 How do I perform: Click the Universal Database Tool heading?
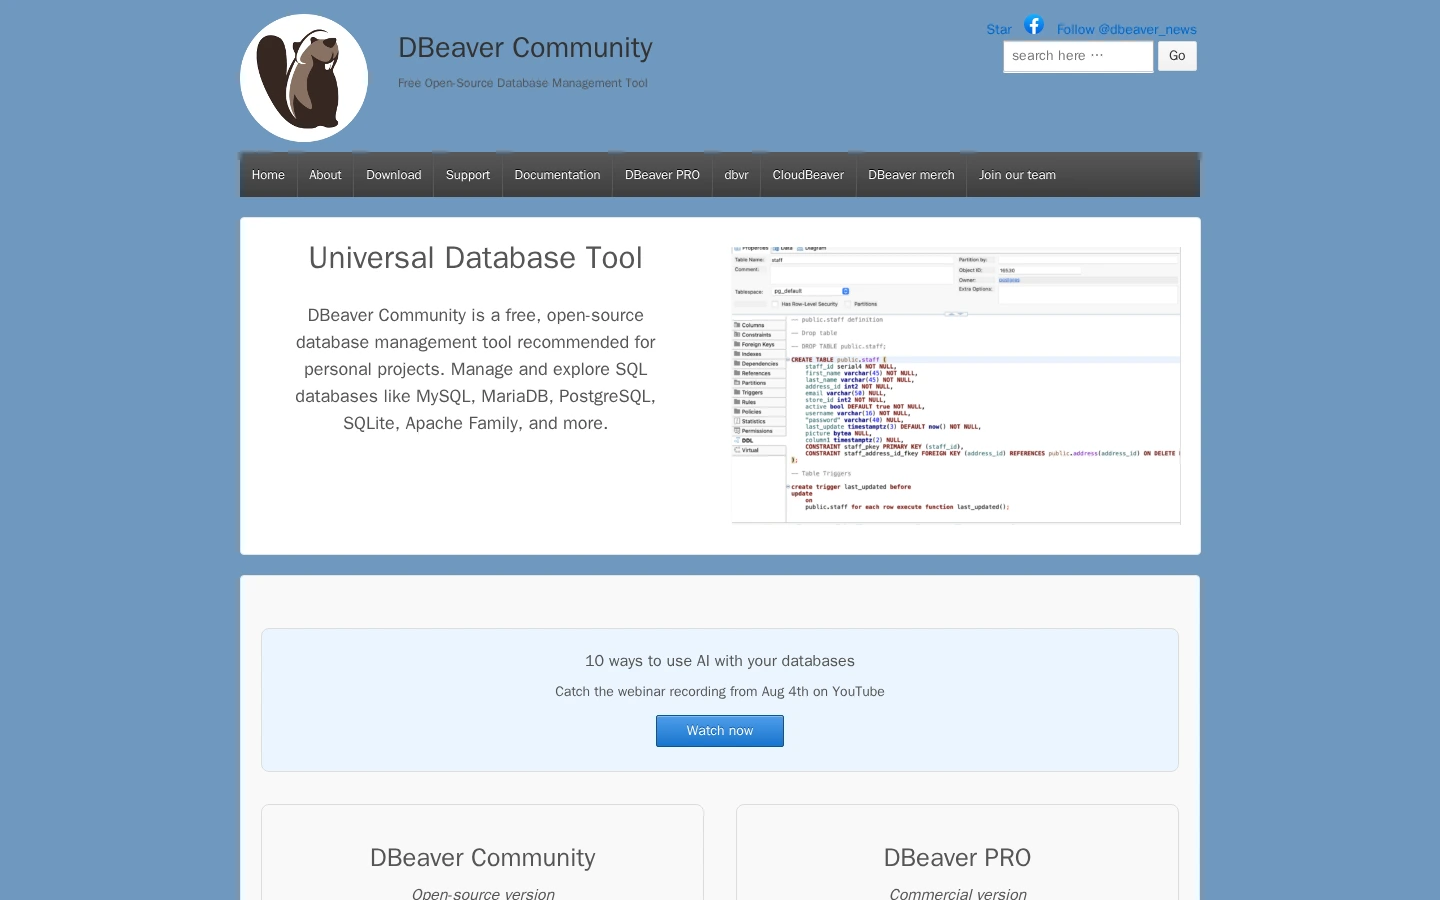pos(475,258)
